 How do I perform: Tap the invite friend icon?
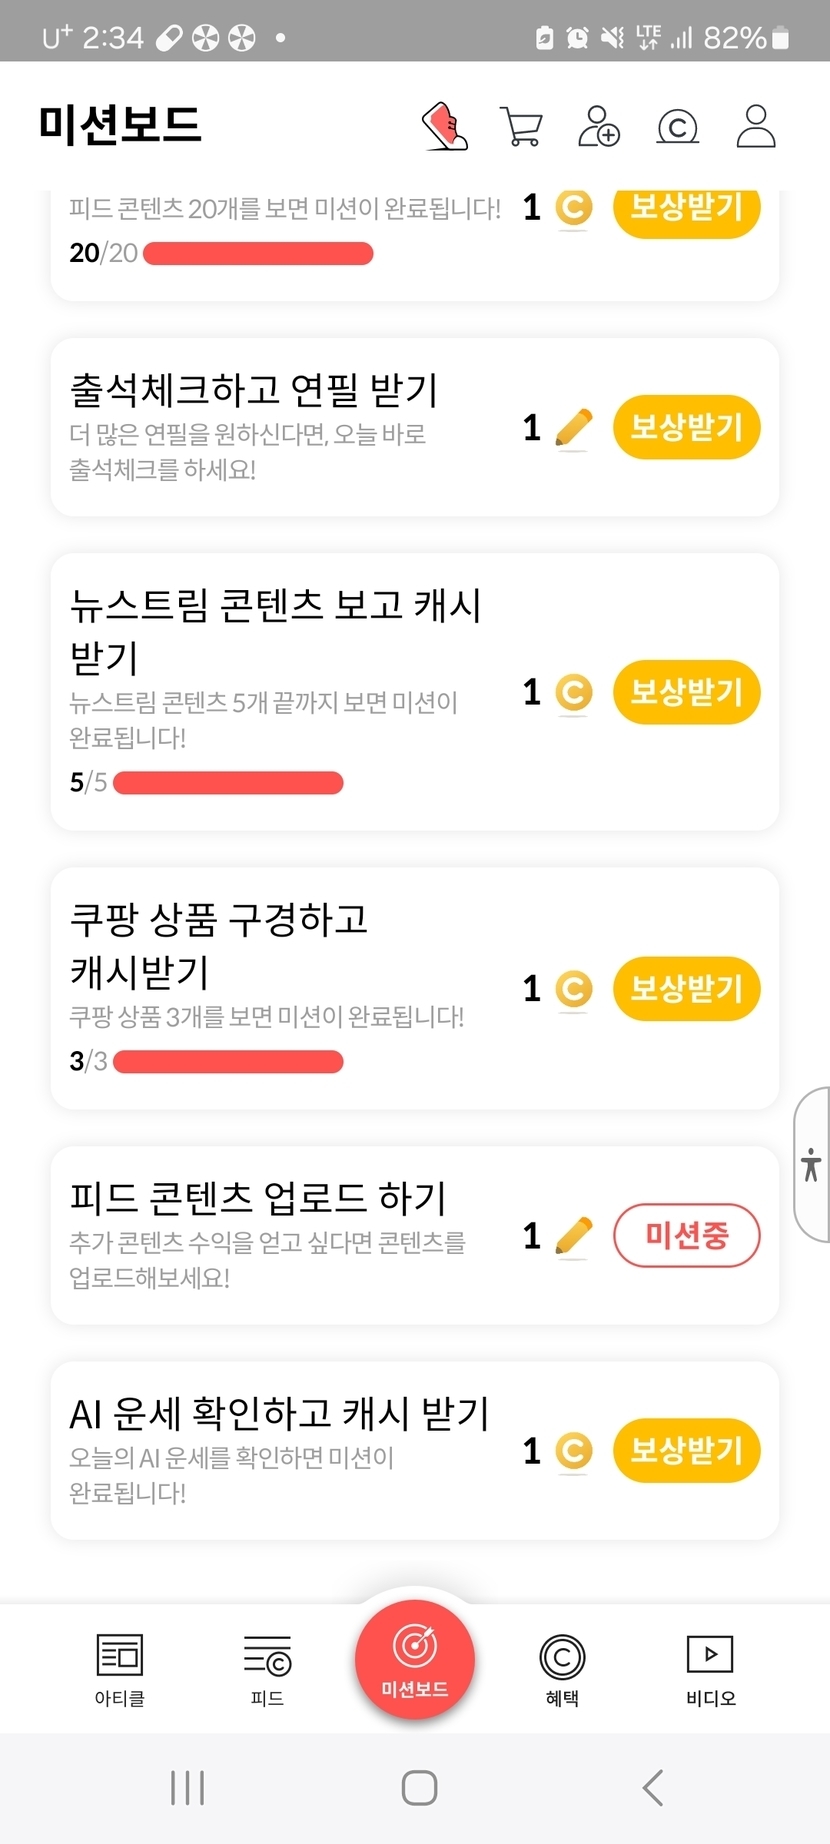coord(599,127)
